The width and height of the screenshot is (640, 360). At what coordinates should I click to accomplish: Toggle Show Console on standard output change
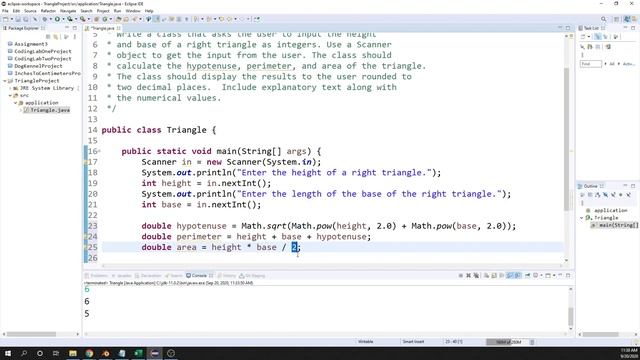[510, 276]
